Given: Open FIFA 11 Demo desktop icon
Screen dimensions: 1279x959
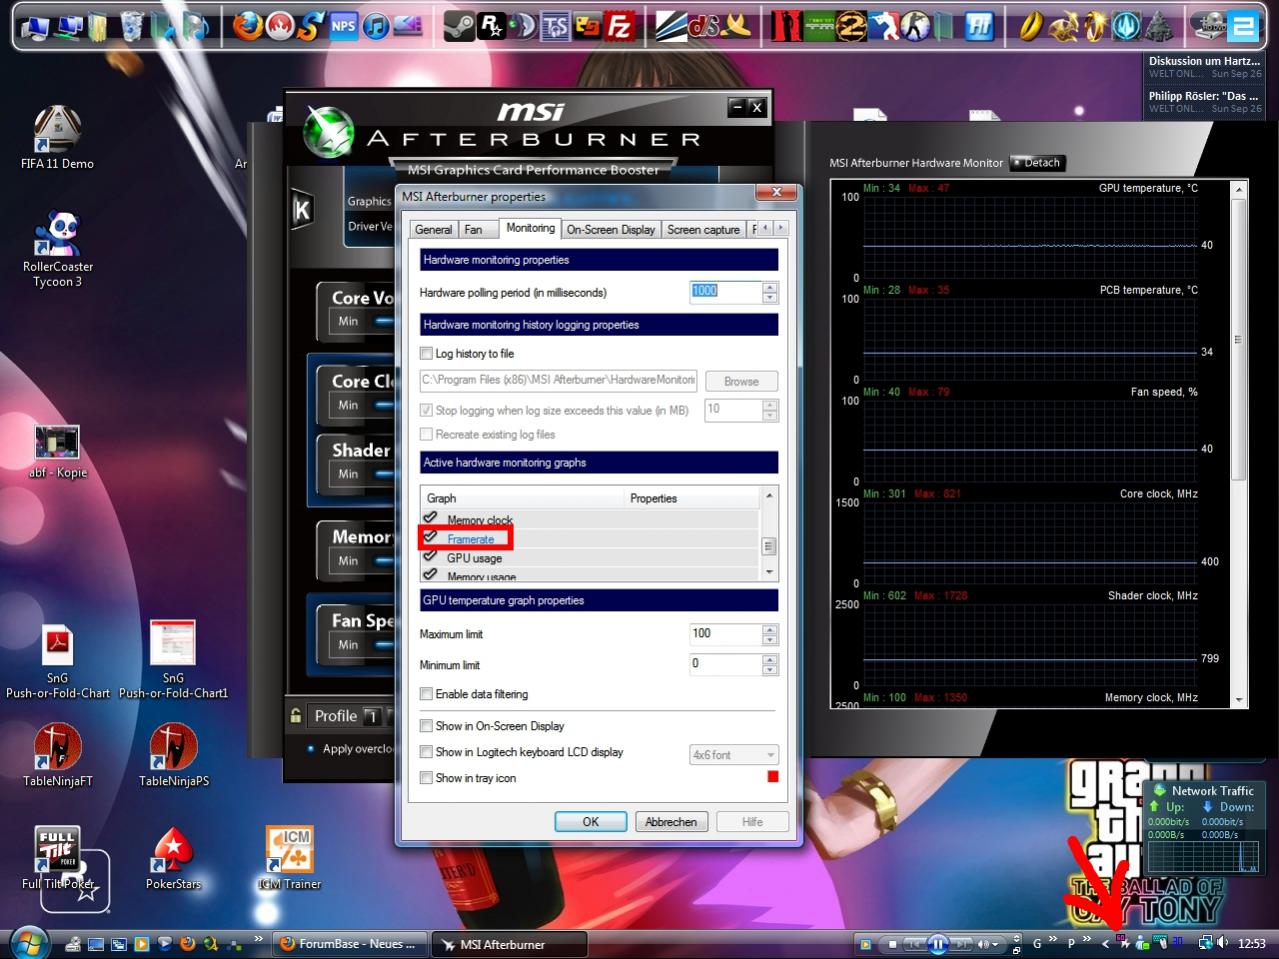Looking at the screenshot, I should (x=57, y=137).
